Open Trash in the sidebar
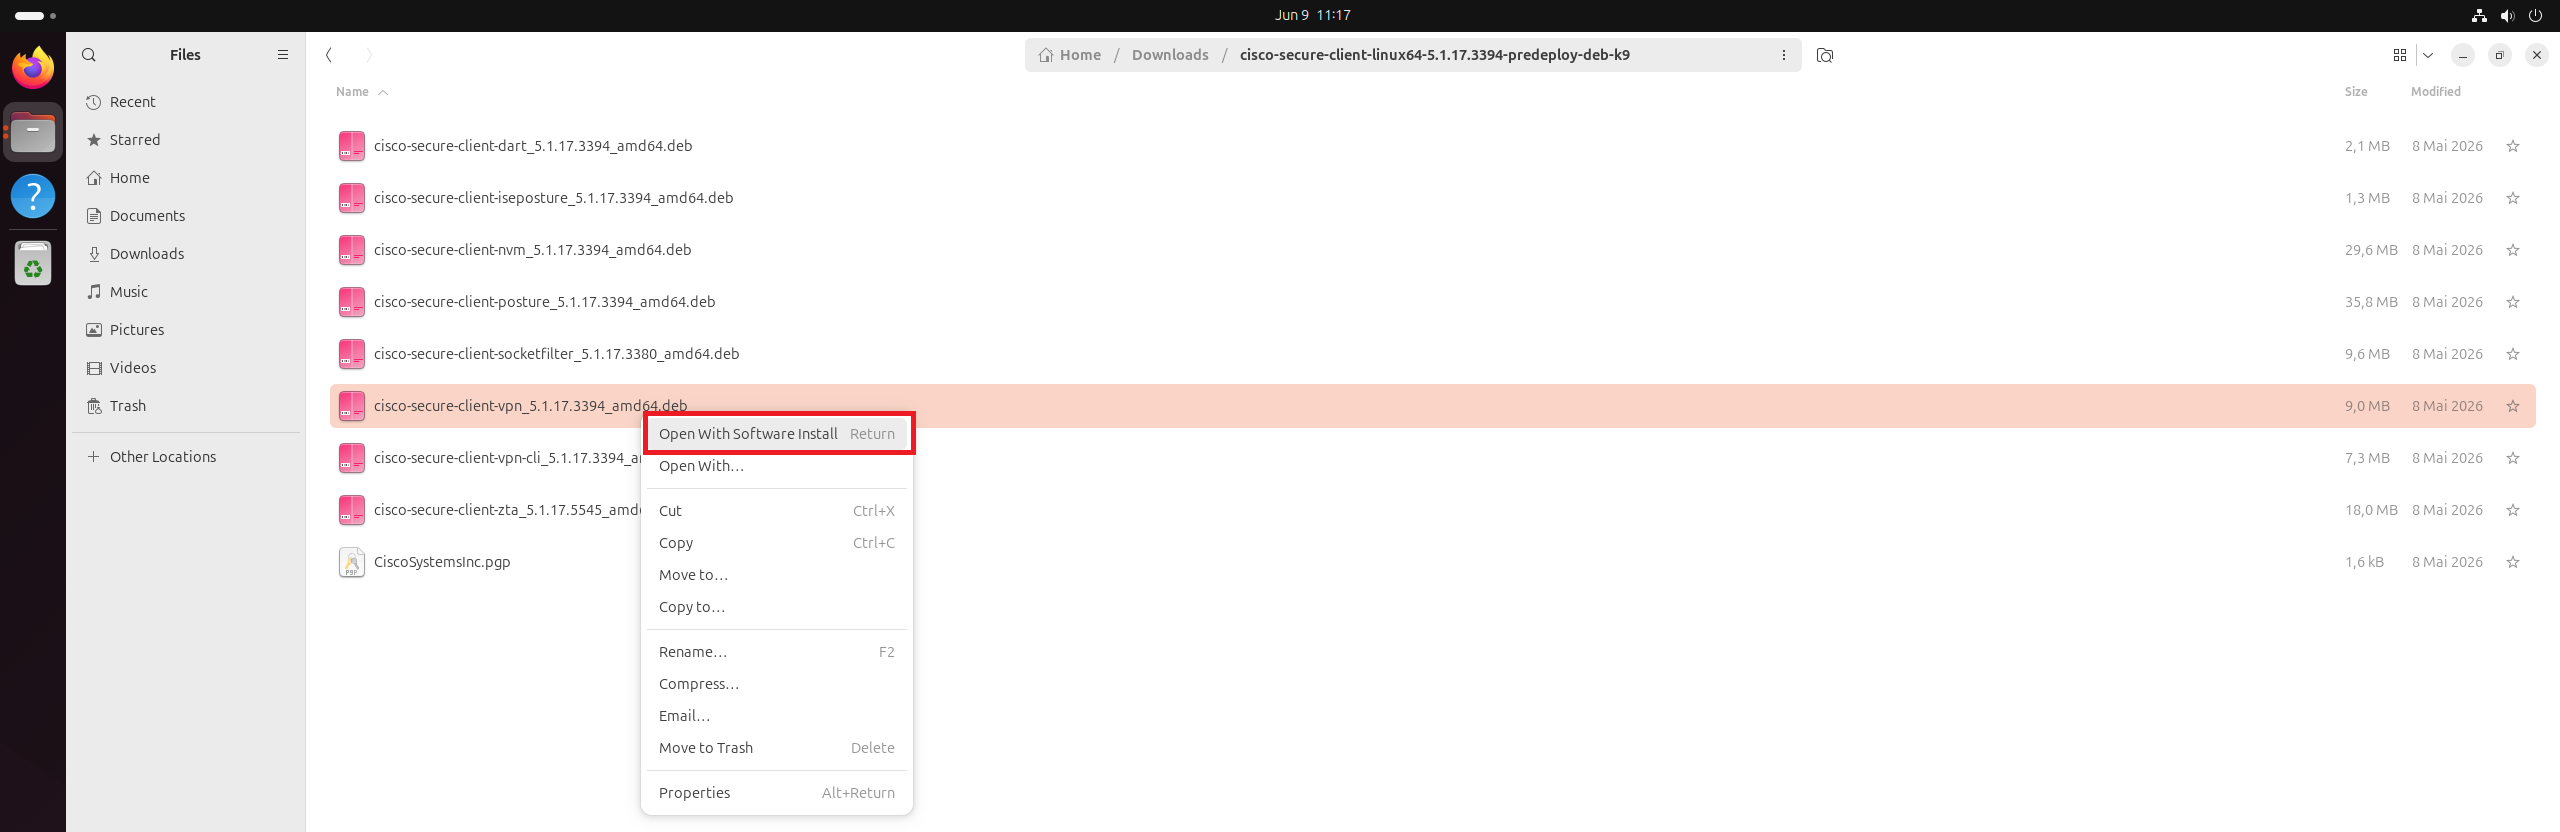Screen dimensions: 2560x832 coord(186,406)
